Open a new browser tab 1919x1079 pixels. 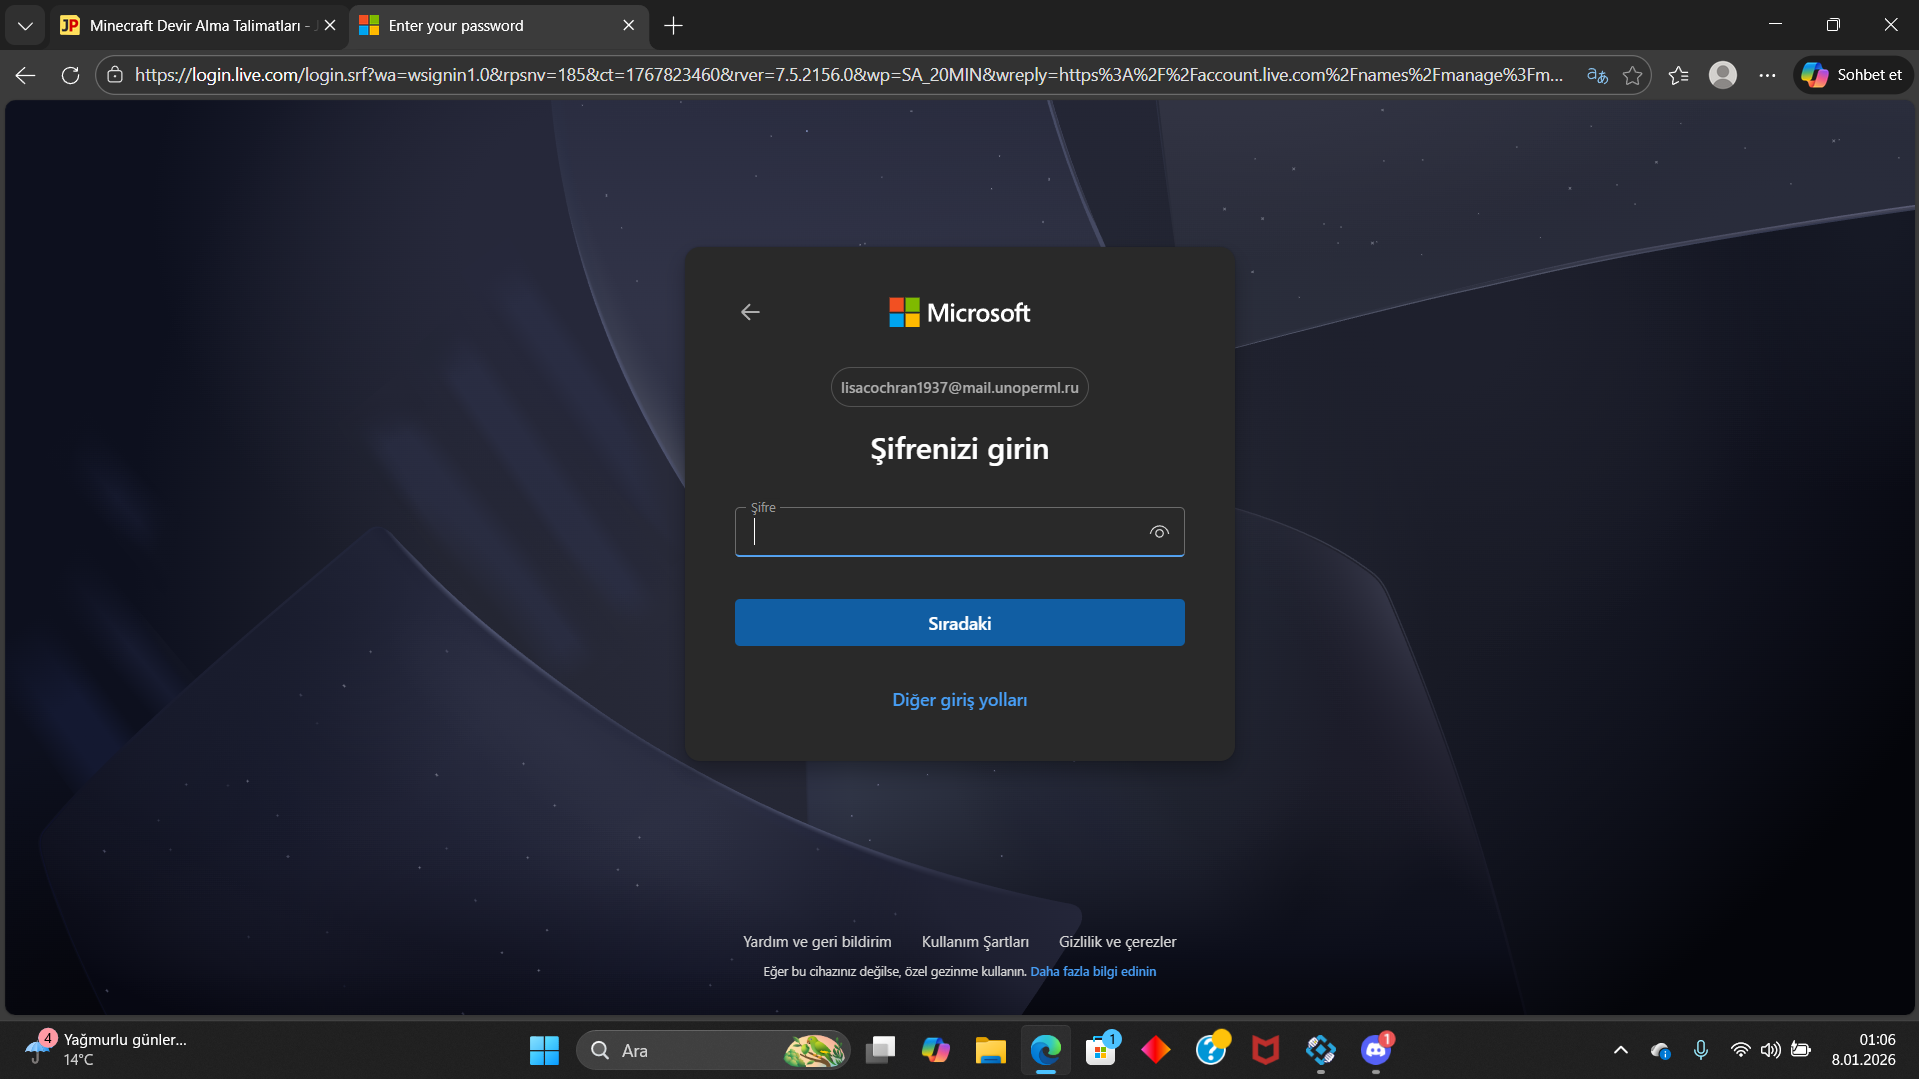tap(674, 26)
